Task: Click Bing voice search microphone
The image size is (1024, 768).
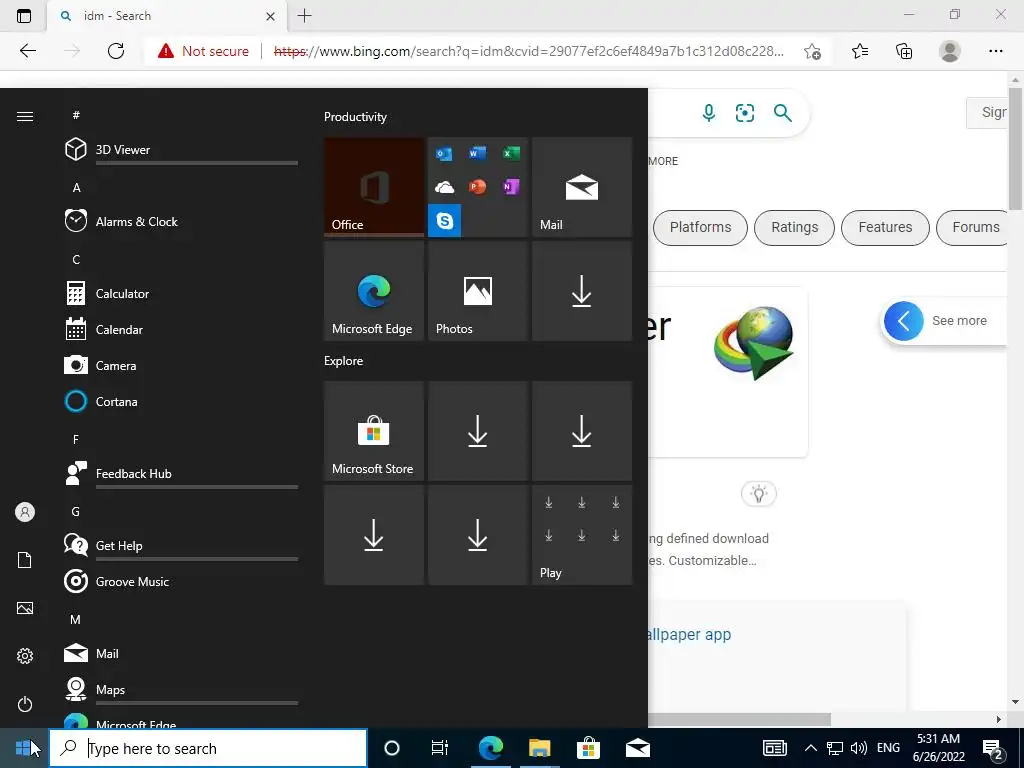Action: click(x=709, y=113)
